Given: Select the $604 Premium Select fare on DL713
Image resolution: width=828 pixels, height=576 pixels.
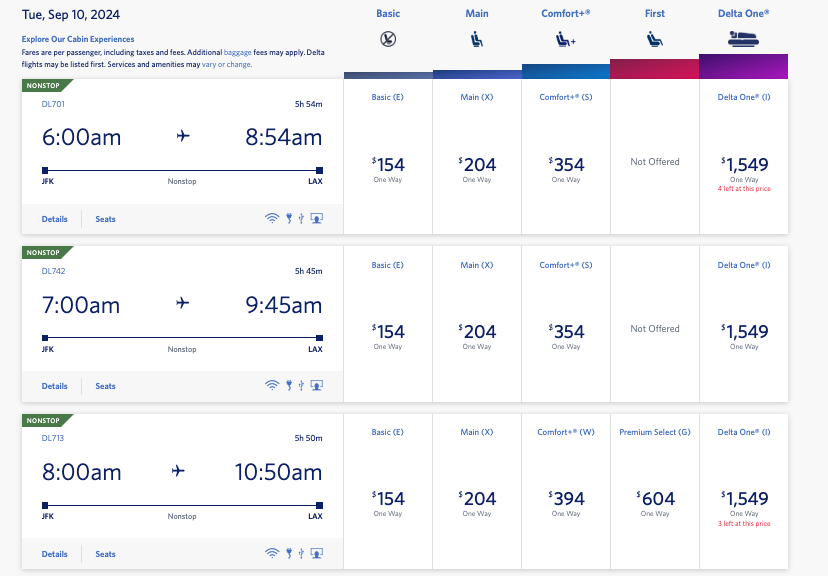Looking at the screenshot, I should [655, 500].
